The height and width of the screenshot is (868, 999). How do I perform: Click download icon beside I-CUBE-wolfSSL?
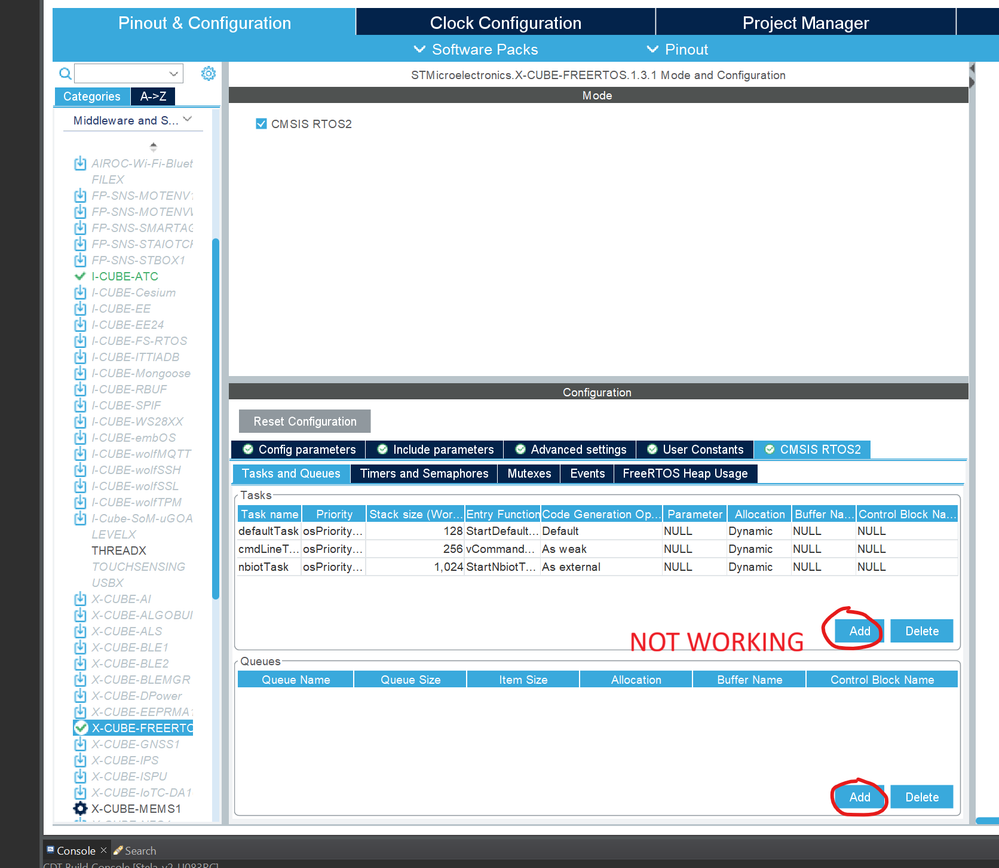[x=80, y=486]
